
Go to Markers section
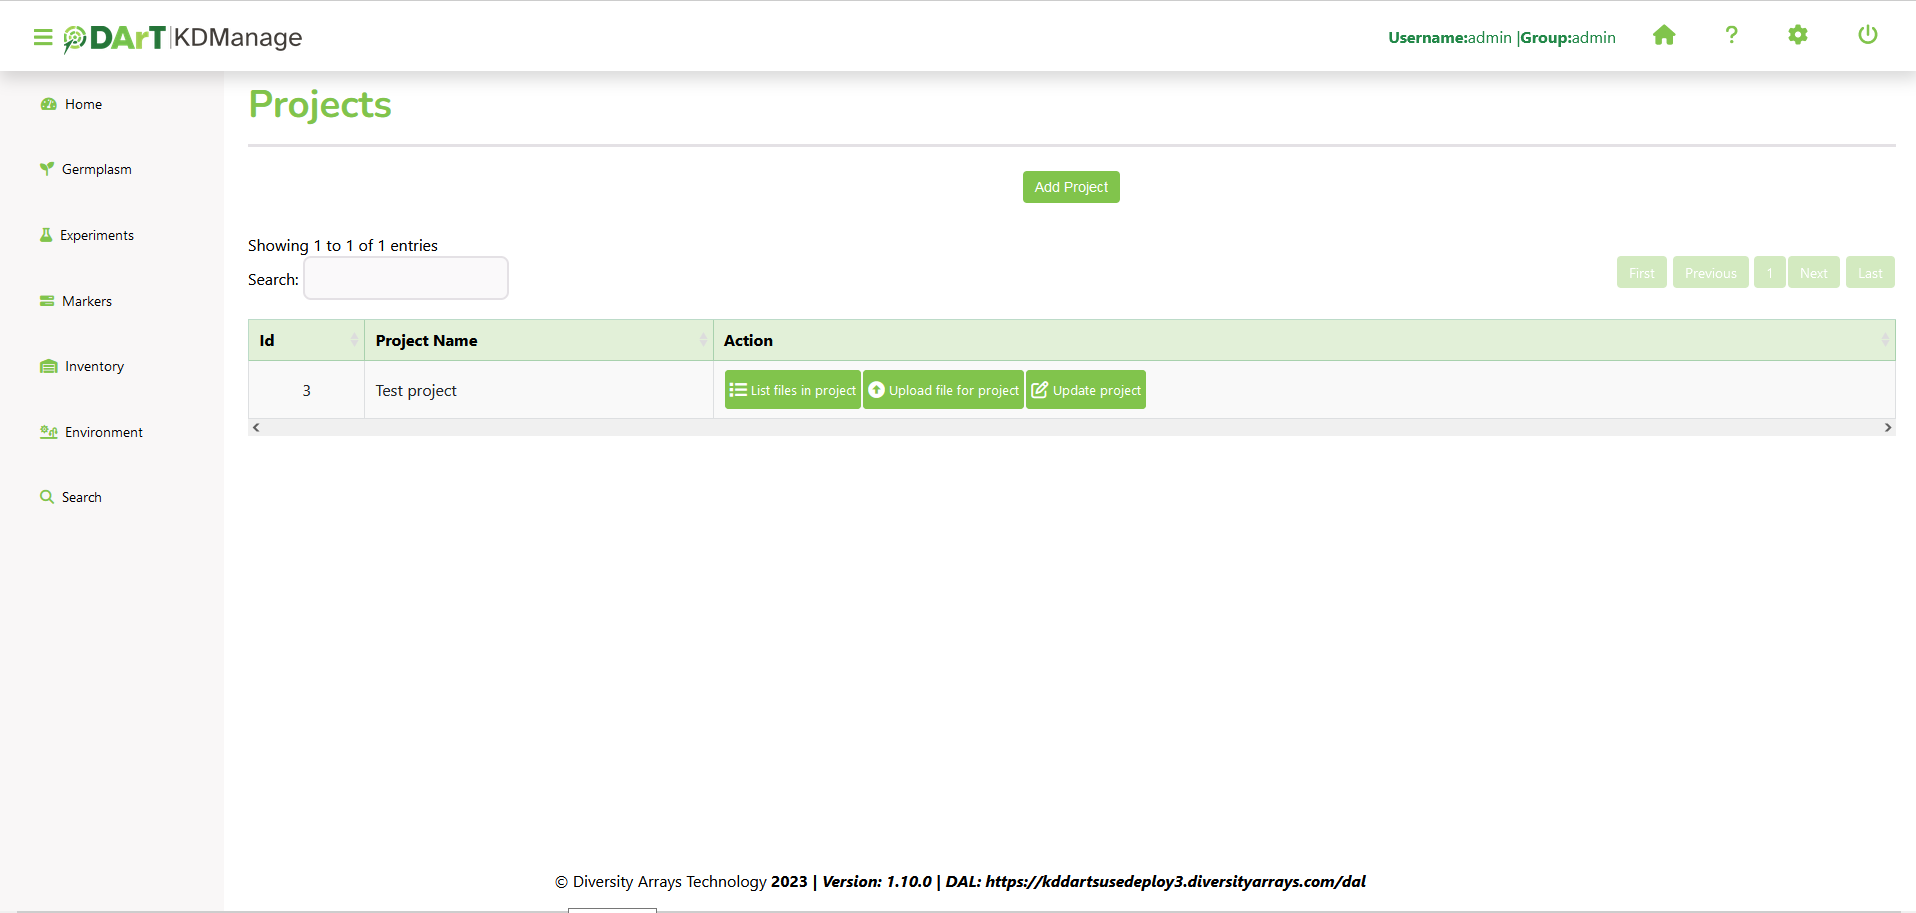(x=86, y=301)
